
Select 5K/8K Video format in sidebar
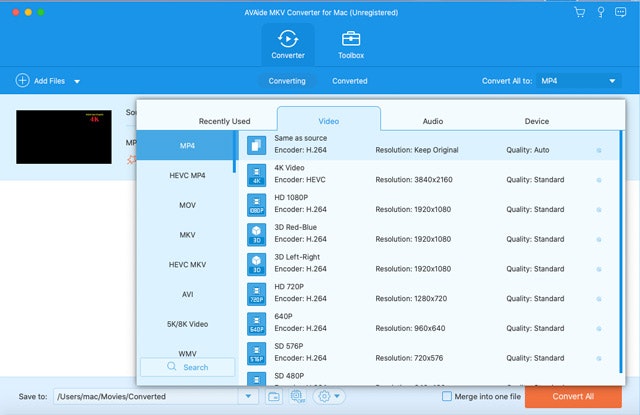(187, 324)
